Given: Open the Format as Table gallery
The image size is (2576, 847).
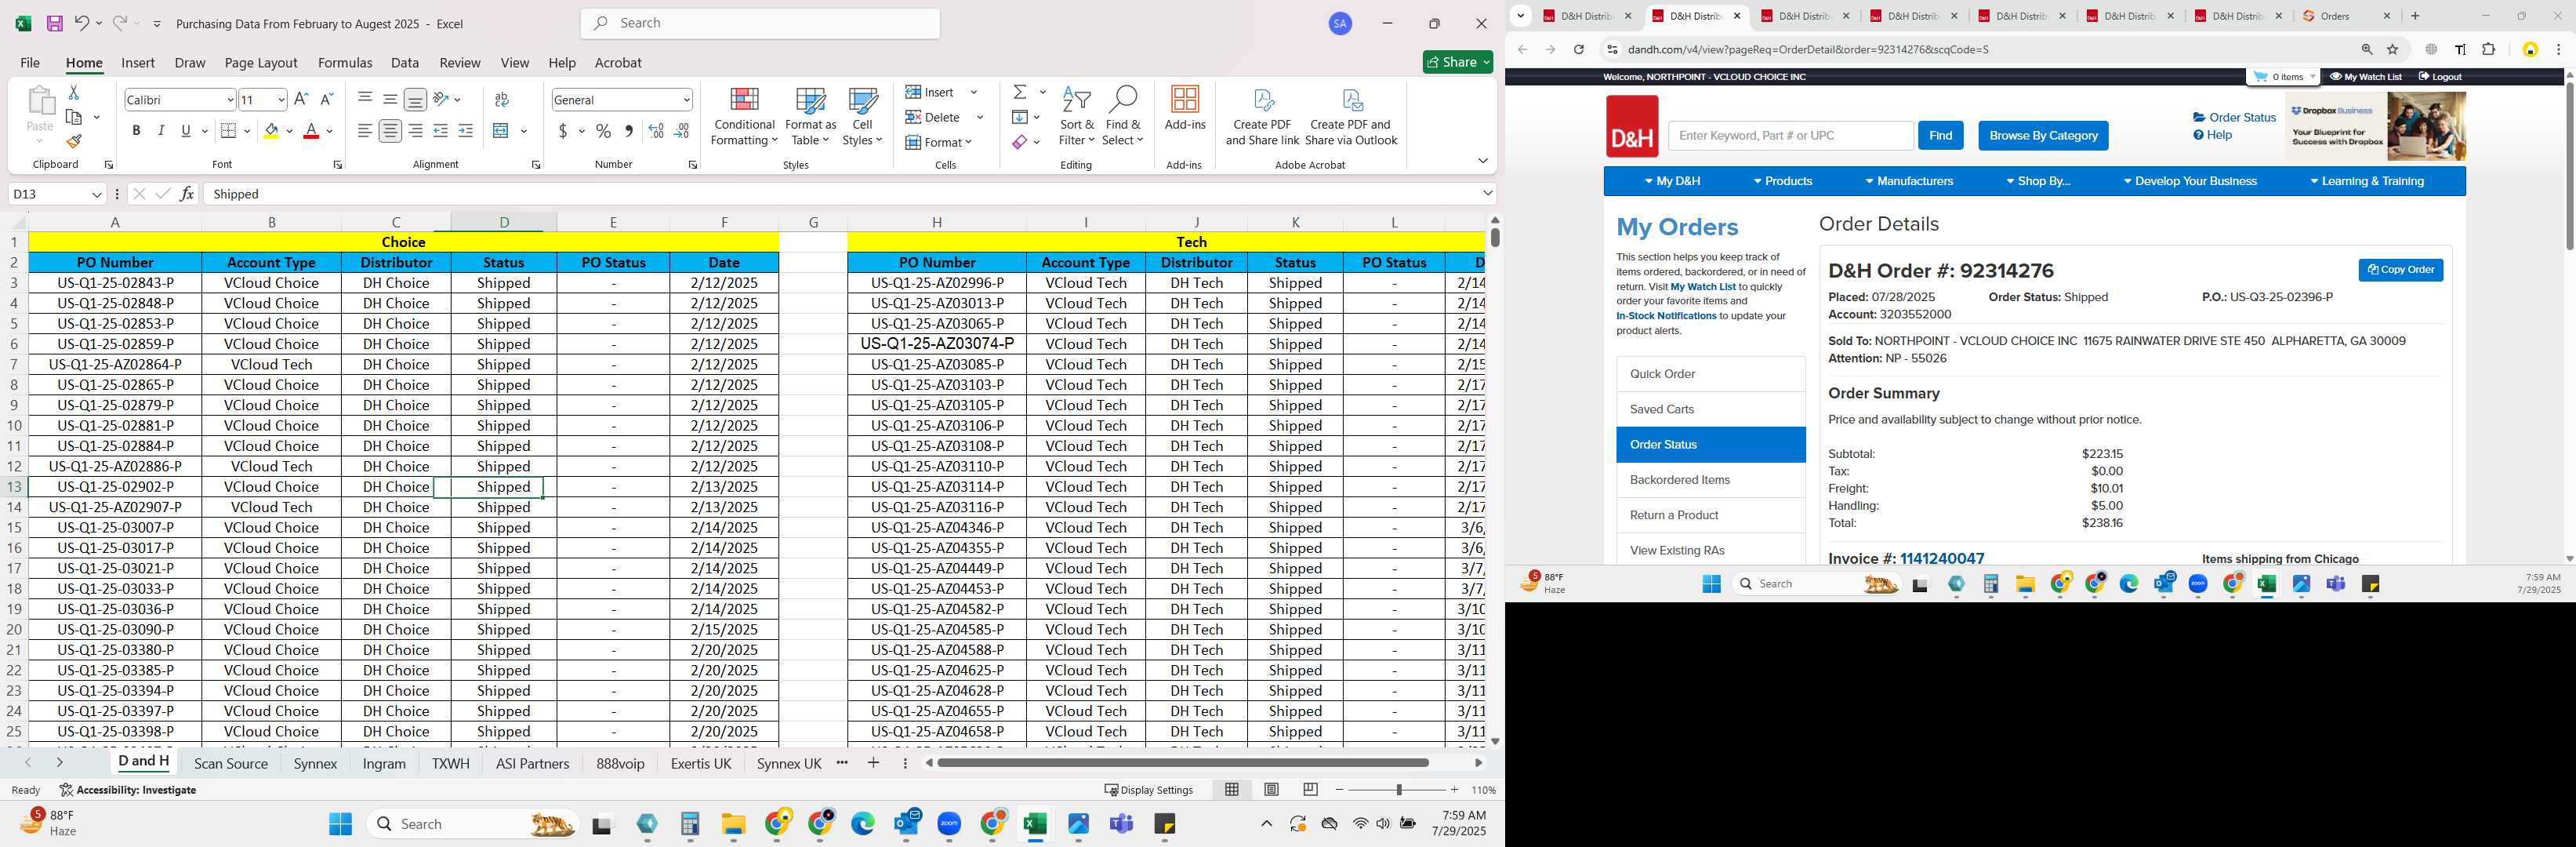Looking at the screenshot, I should tap(811, 117).
